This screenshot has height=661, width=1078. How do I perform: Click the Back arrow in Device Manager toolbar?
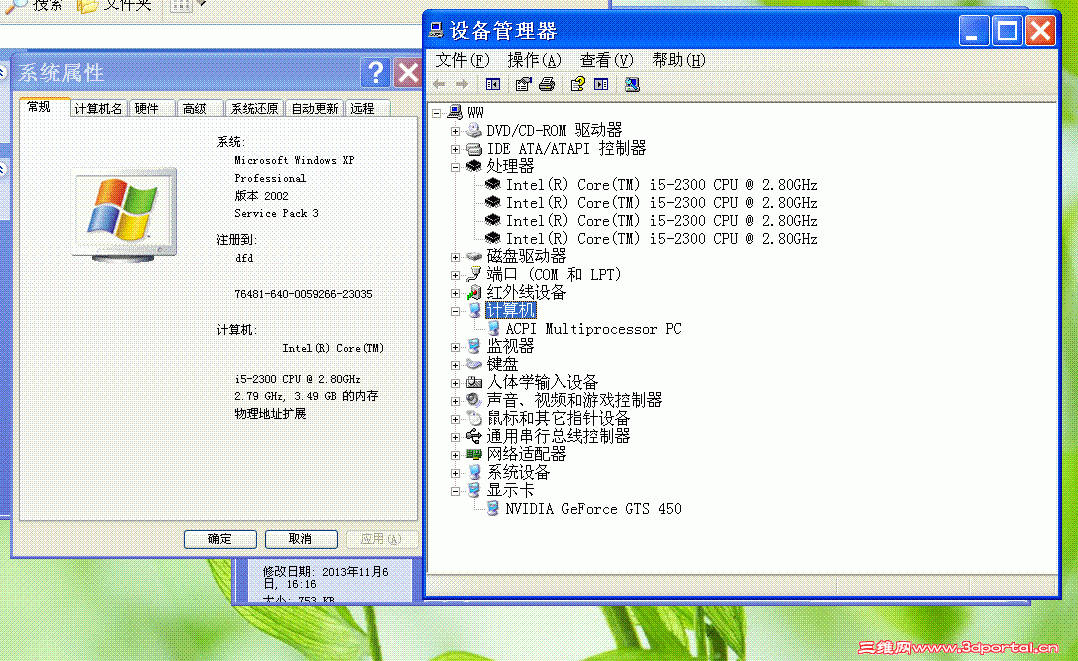pos(439,84)
